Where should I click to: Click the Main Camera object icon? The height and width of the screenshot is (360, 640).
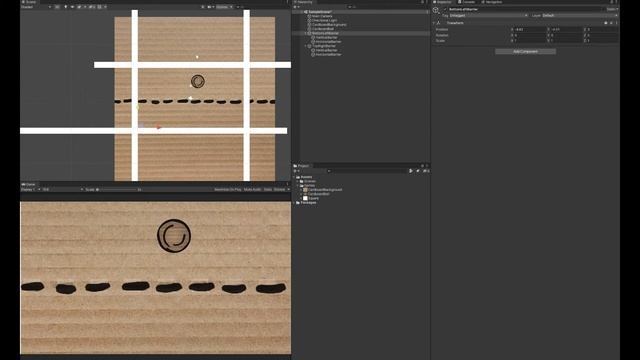point(309,16)
